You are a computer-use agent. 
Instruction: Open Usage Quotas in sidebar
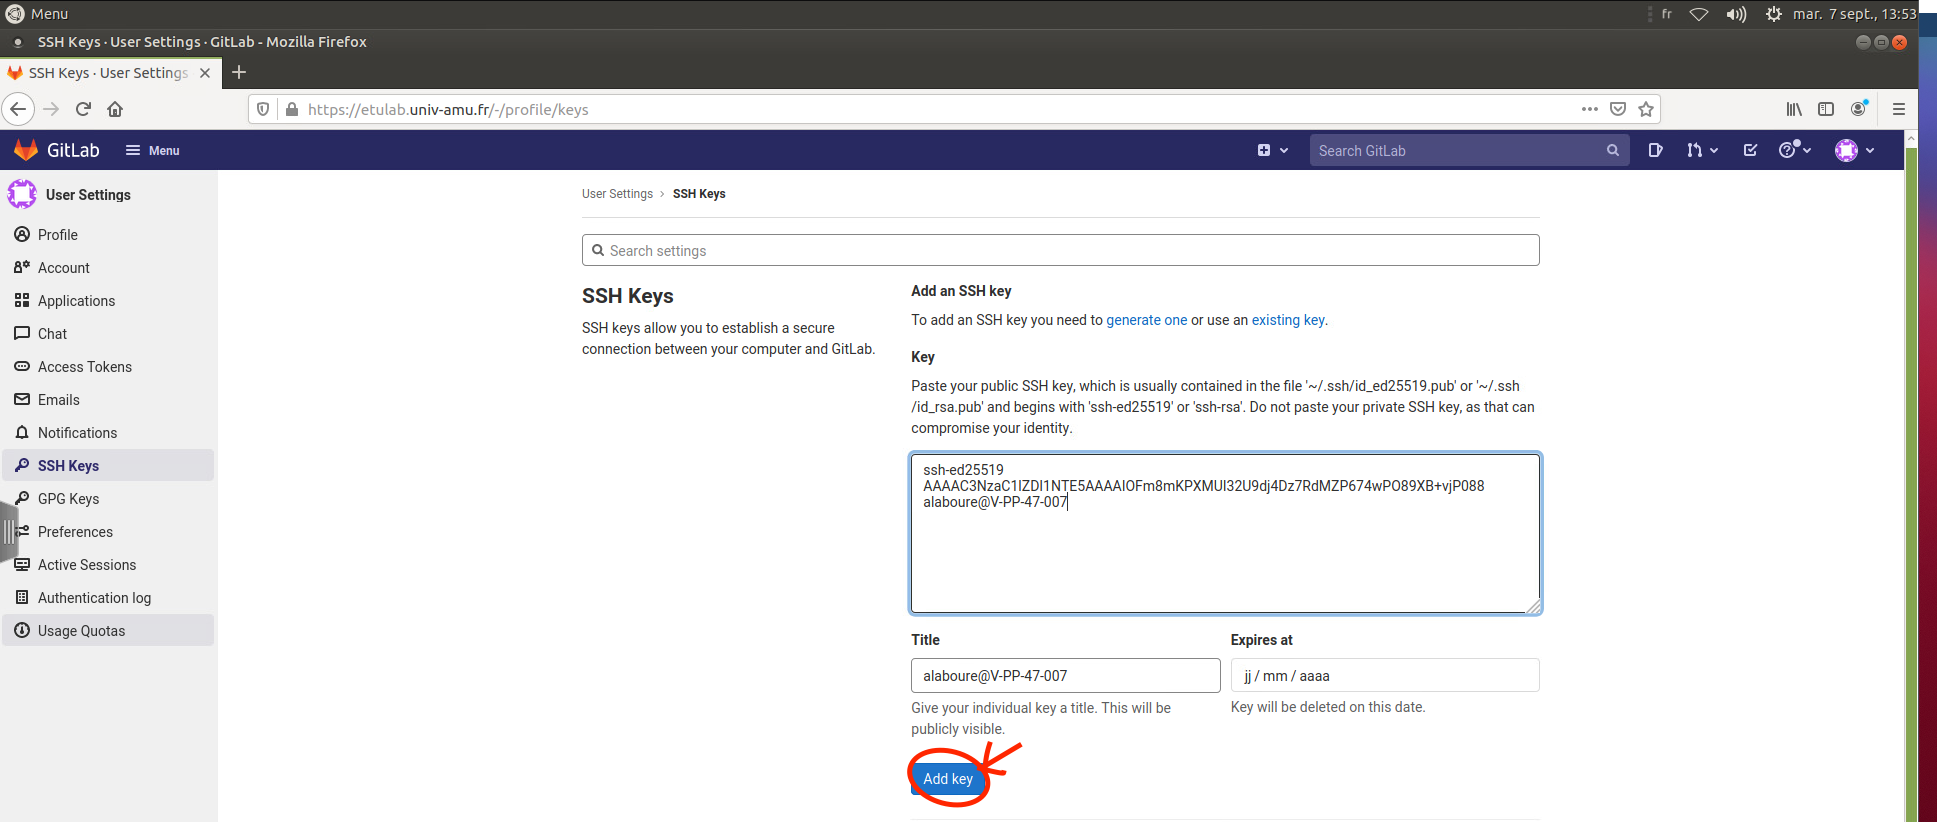108,631
